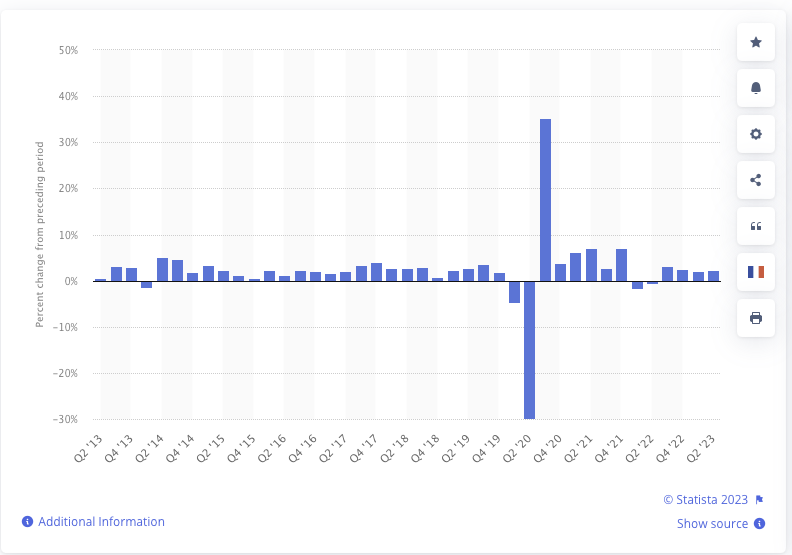Switch language with the French flag icon
792x555 pixels.
tap(756, 272)
